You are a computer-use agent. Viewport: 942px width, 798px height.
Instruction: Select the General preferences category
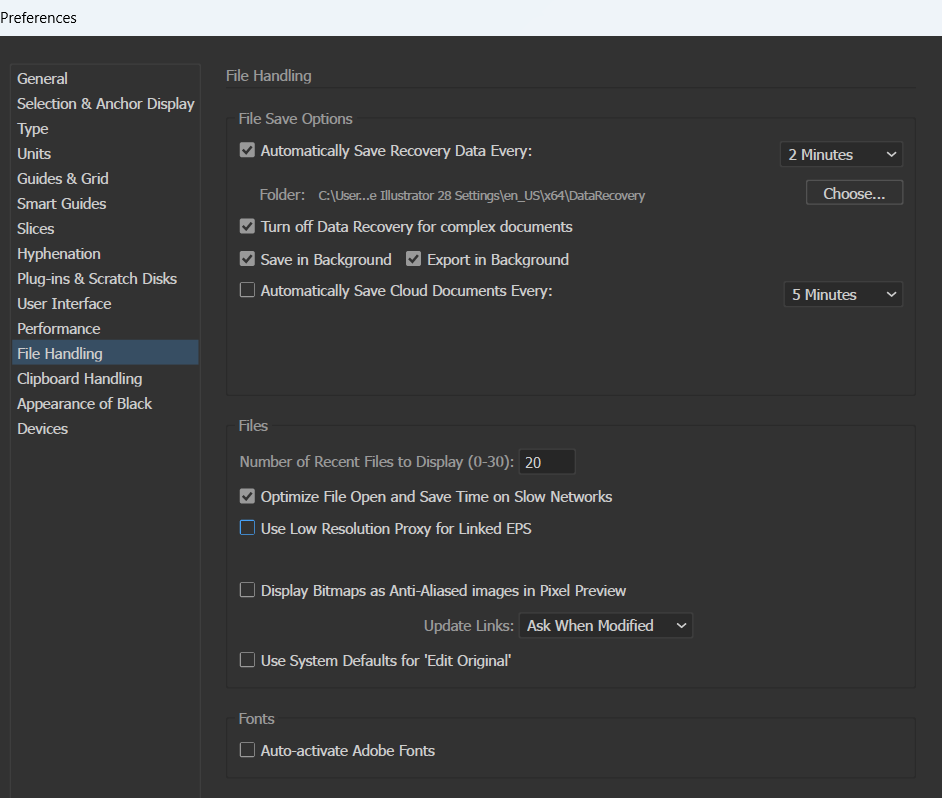pyautogui.click(x=42, y=78)
